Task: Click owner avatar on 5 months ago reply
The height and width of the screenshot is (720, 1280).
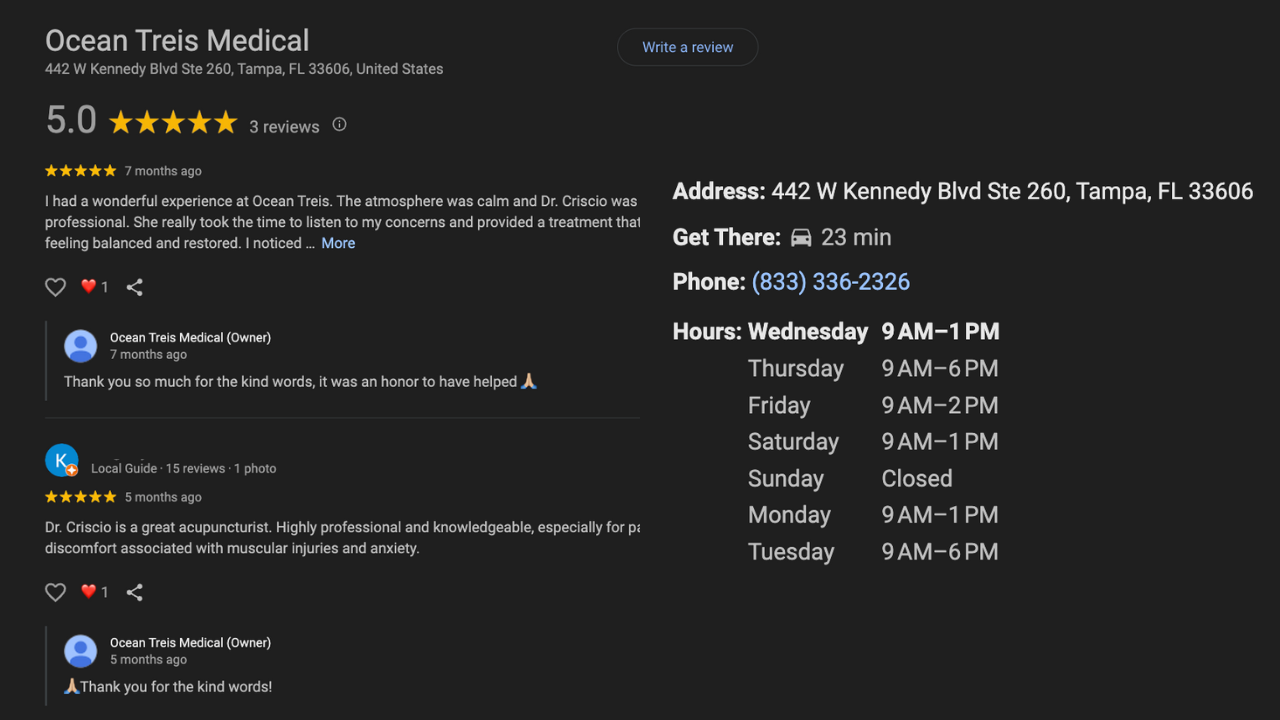Action: [80, 651]
